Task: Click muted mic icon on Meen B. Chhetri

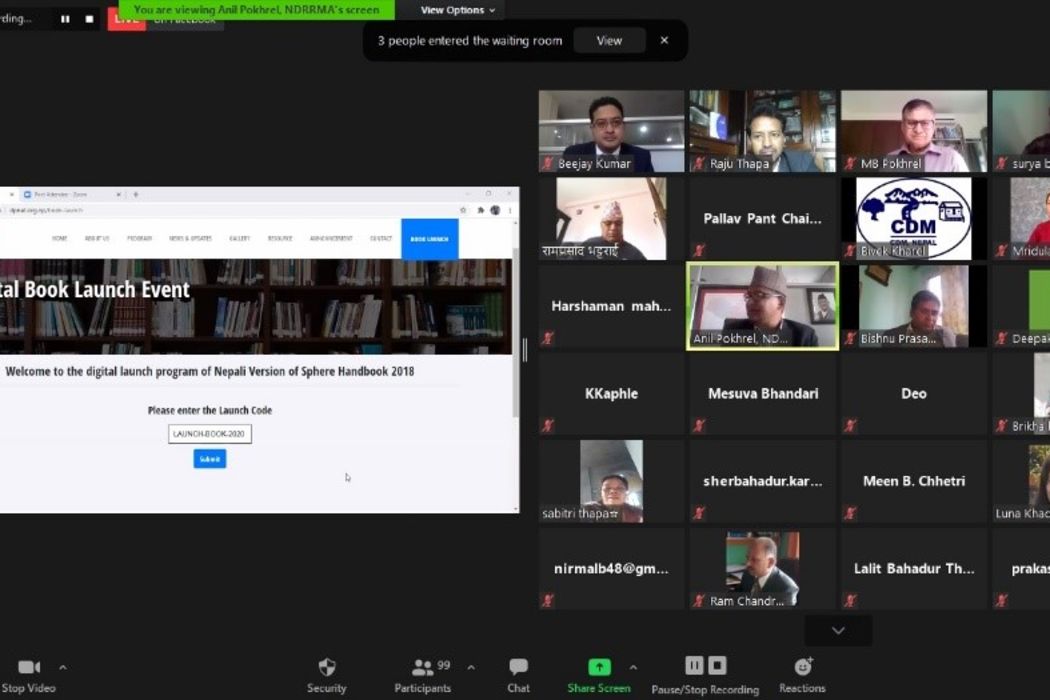Action: [850, 513]
